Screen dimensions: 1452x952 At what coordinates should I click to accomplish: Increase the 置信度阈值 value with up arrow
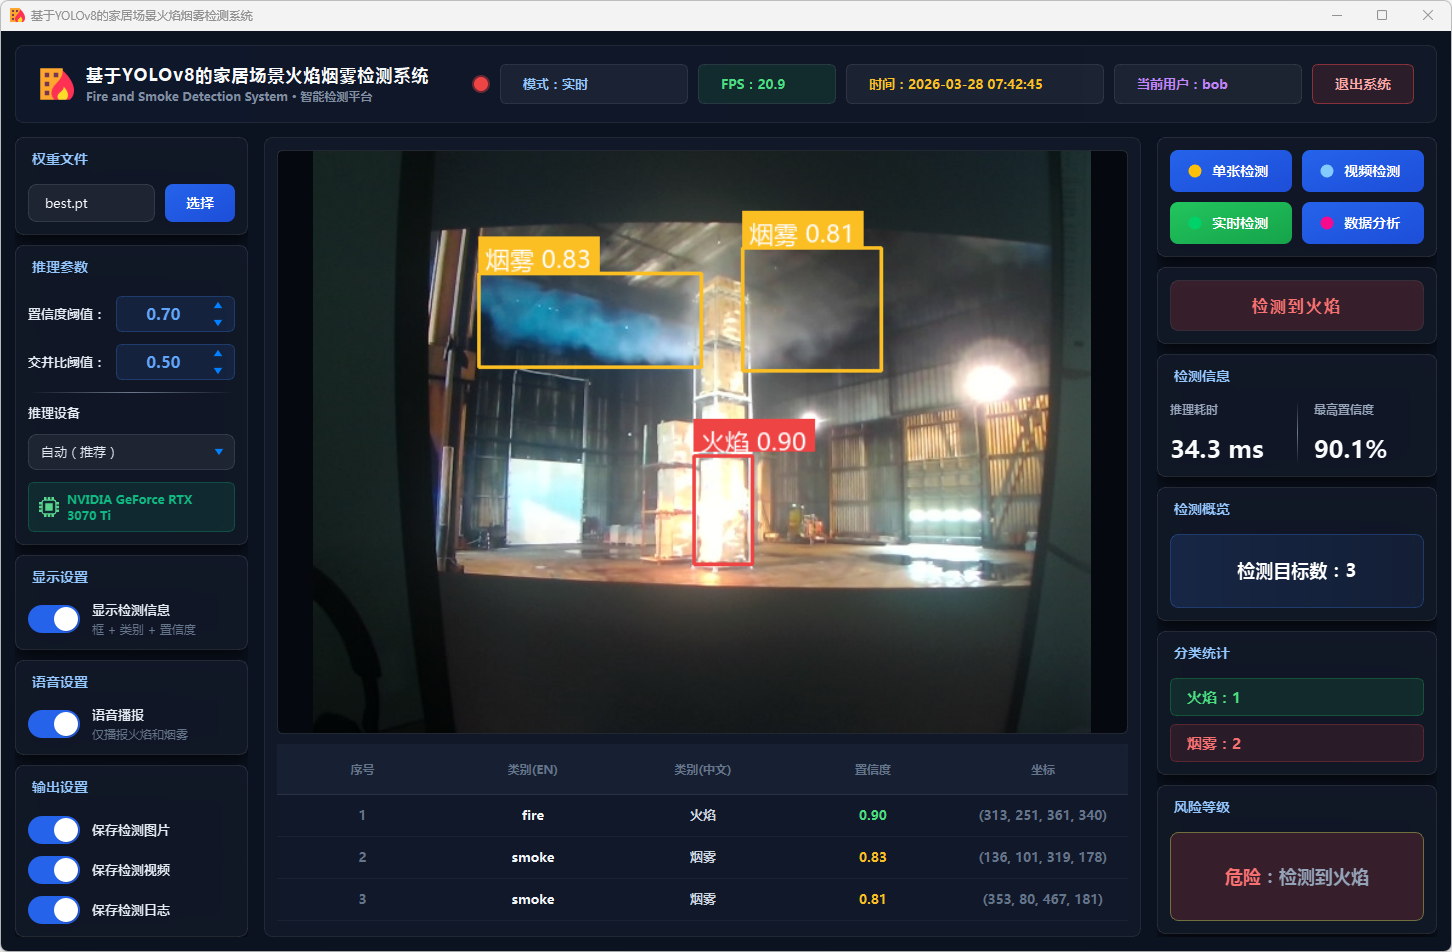(x=218, y=306)
